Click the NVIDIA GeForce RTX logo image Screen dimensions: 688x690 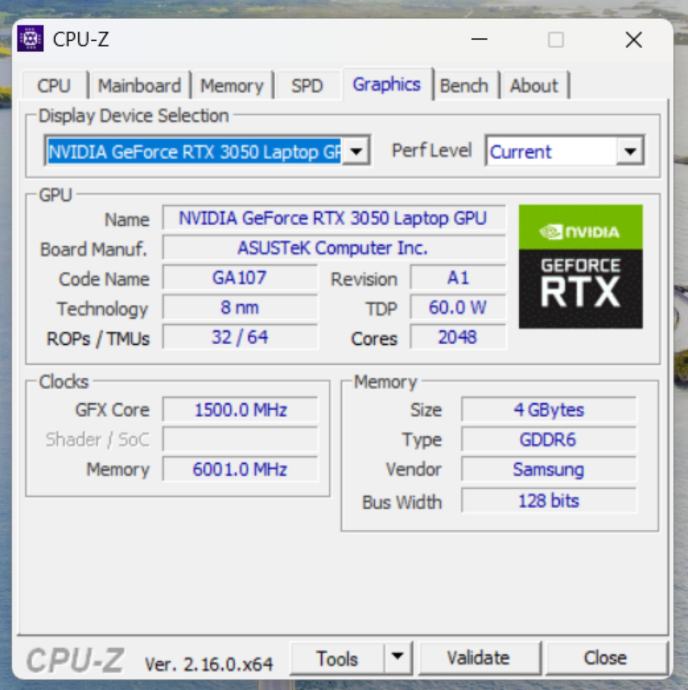point(581,266)
